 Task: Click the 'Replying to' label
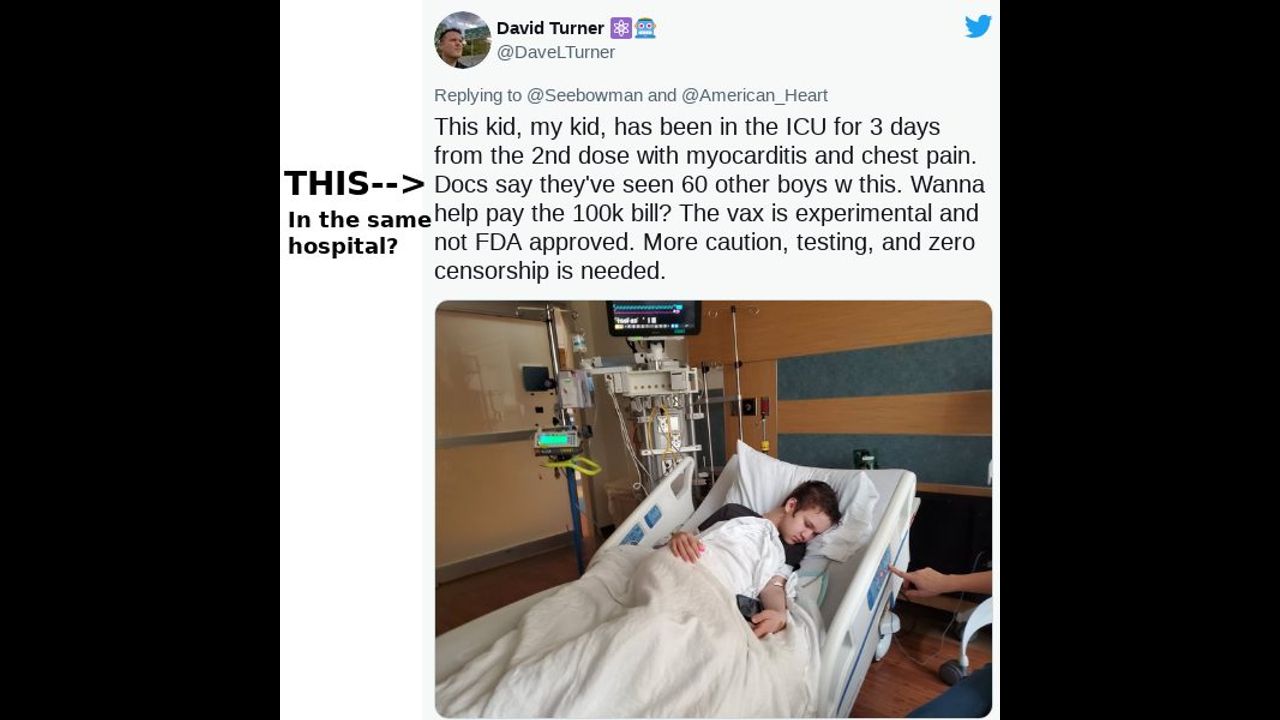(x=478, y=96)
